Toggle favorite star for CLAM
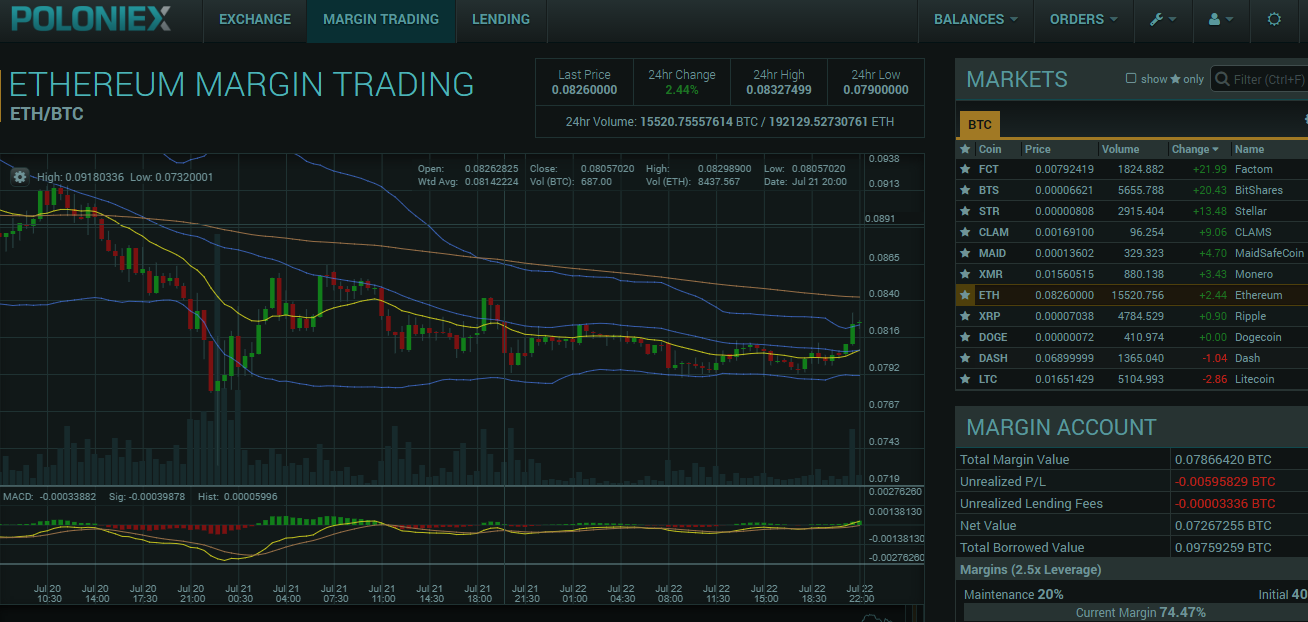1308x622 pixels. click(x=965, y=232)
